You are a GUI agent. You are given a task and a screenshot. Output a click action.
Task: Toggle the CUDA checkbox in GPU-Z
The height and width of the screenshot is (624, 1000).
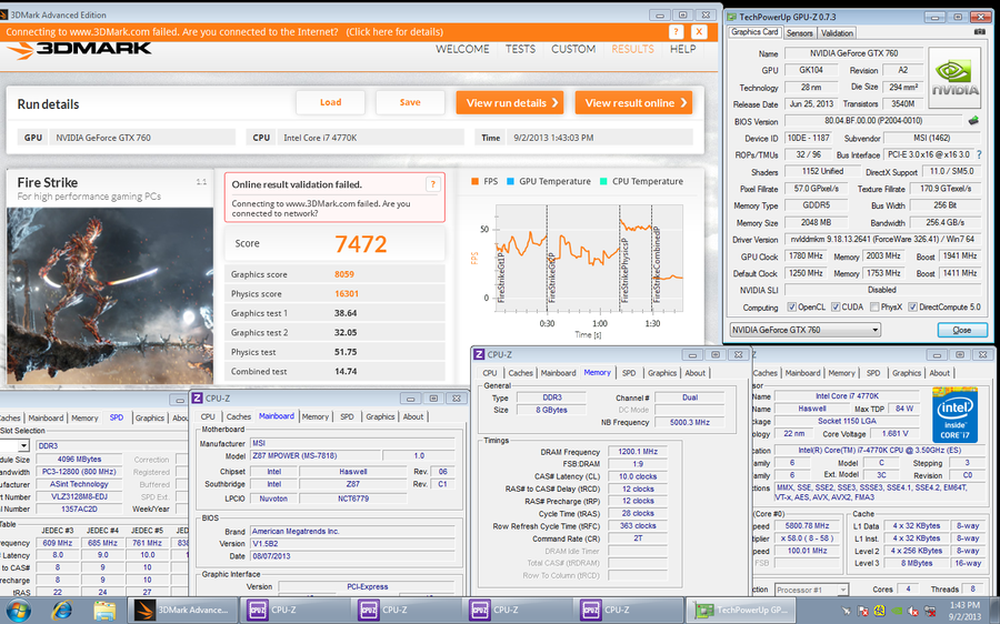coord(835,307)
